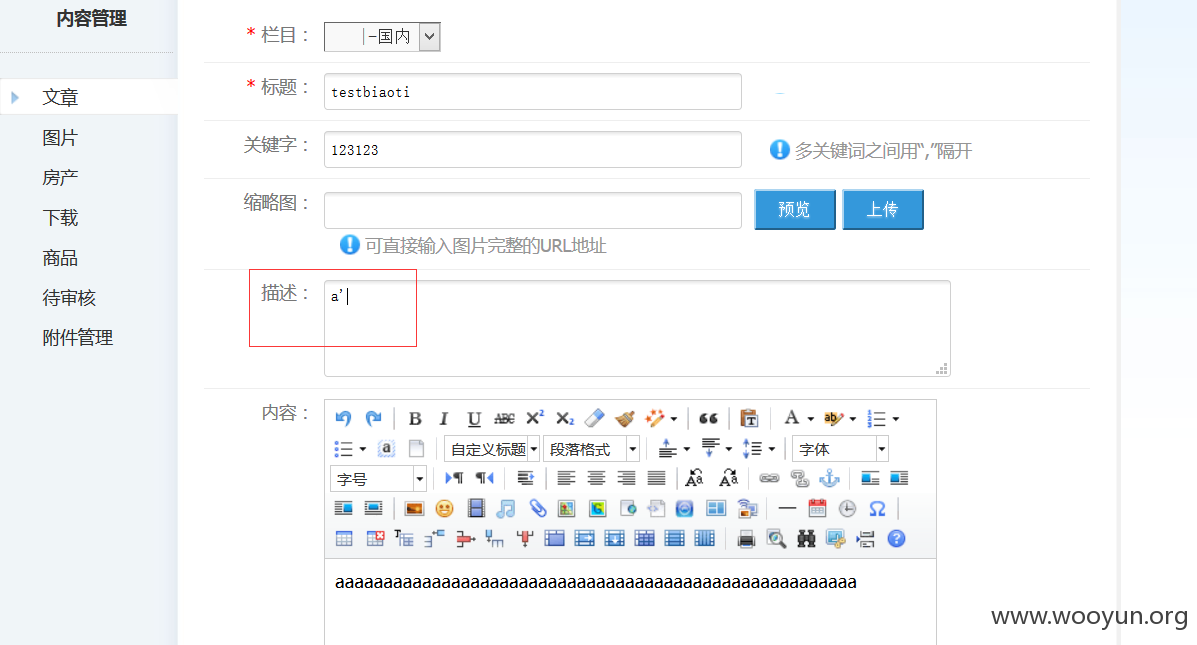Click the print icon in editor toolbar
Image resolution: width=1197 pixels, height=645 pixels.
[x=746, y=539]
